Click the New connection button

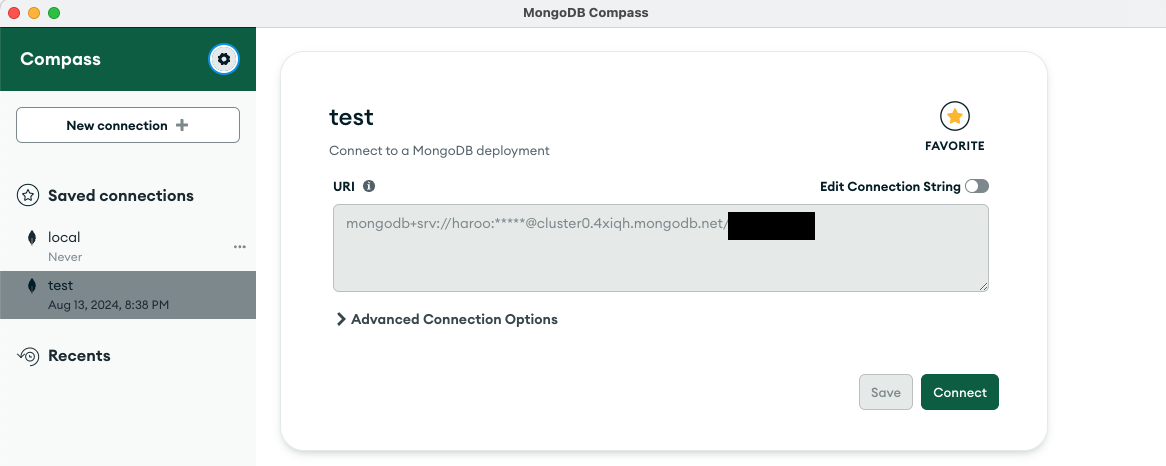coord(128,125)
